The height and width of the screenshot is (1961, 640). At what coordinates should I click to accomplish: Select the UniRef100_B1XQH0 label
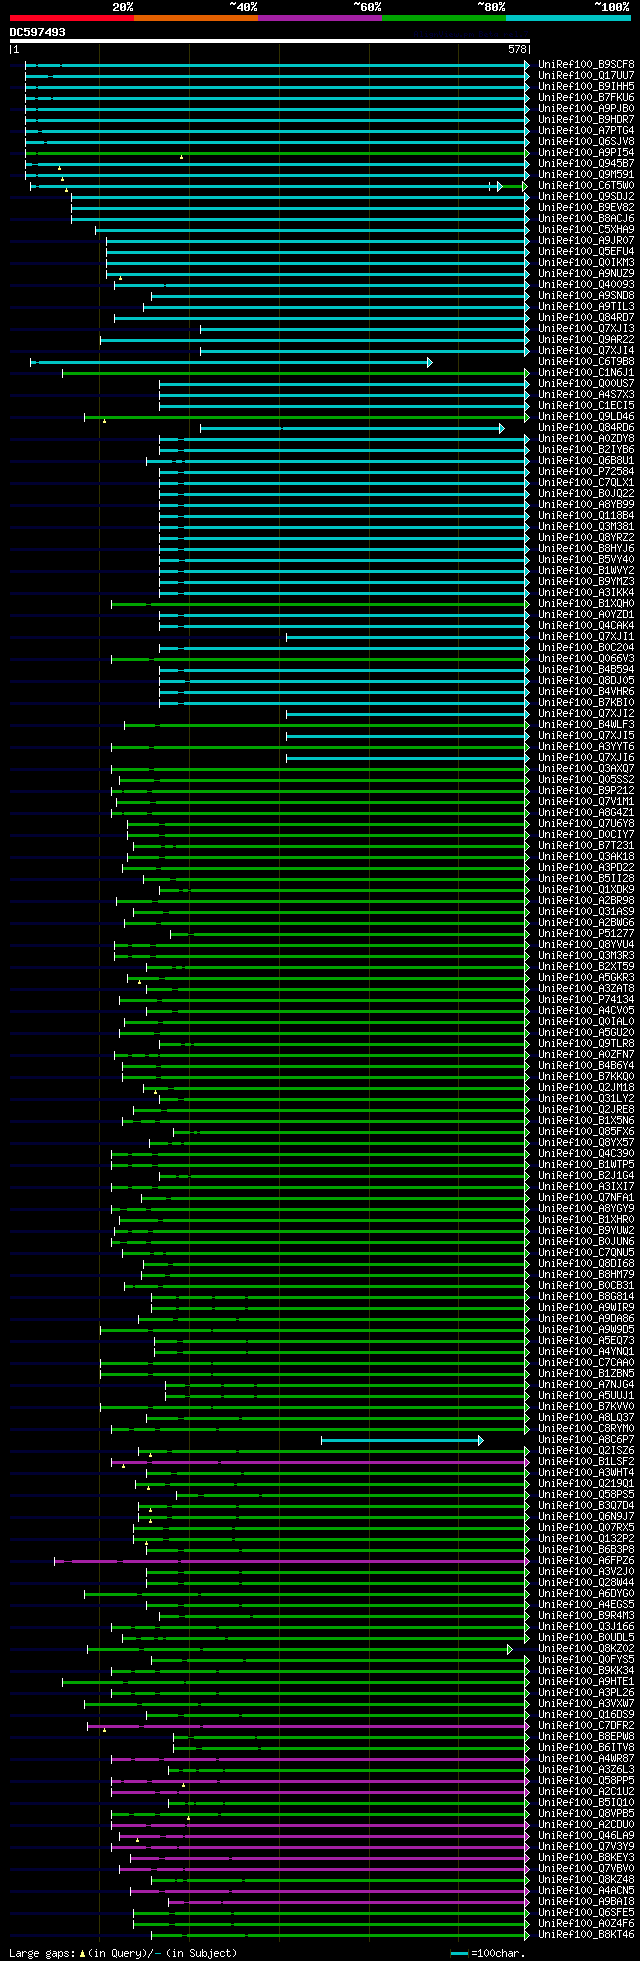[x=586, y=604]
